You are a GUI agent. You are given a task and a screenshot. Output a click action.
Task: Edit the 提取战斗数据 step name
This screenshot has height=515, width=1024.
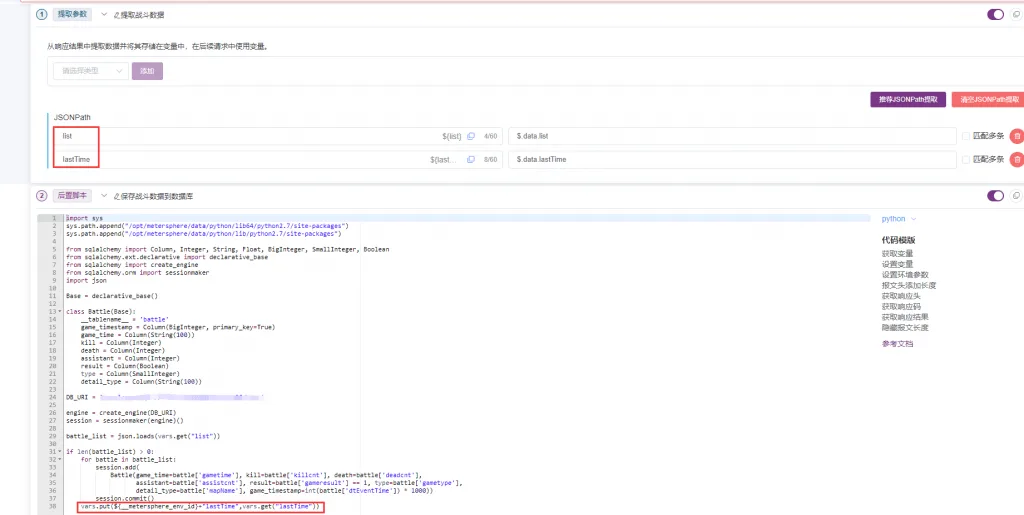pyautogui.click(x=138, y=14)
